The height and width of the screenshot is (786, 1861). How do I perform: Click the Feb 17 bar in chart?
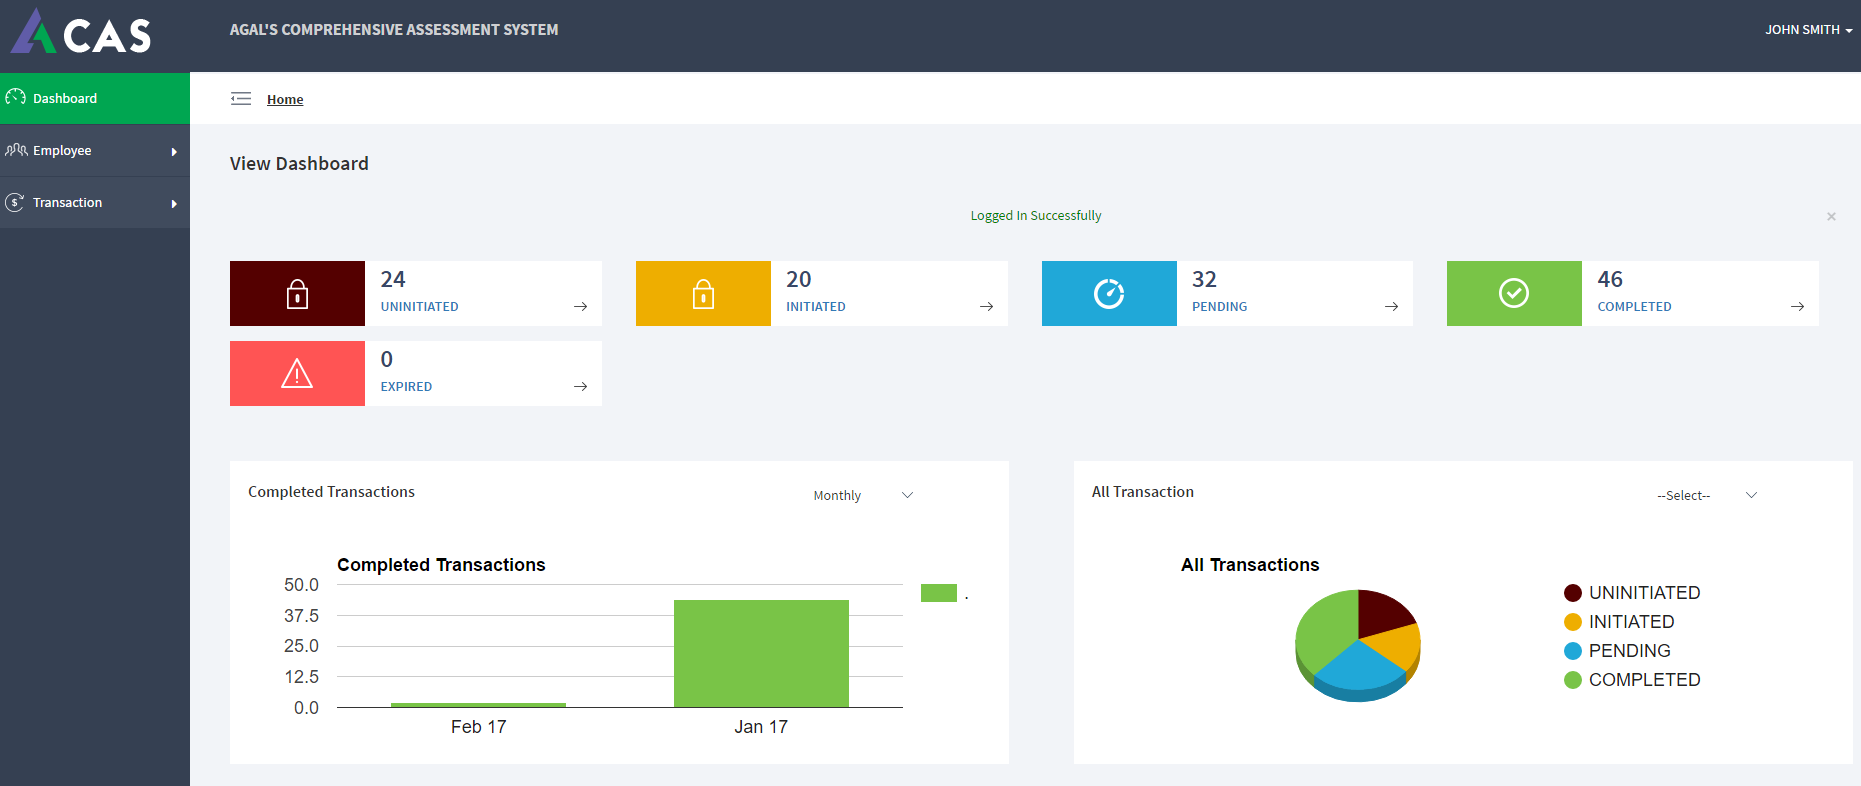click(x=478, y=705)
